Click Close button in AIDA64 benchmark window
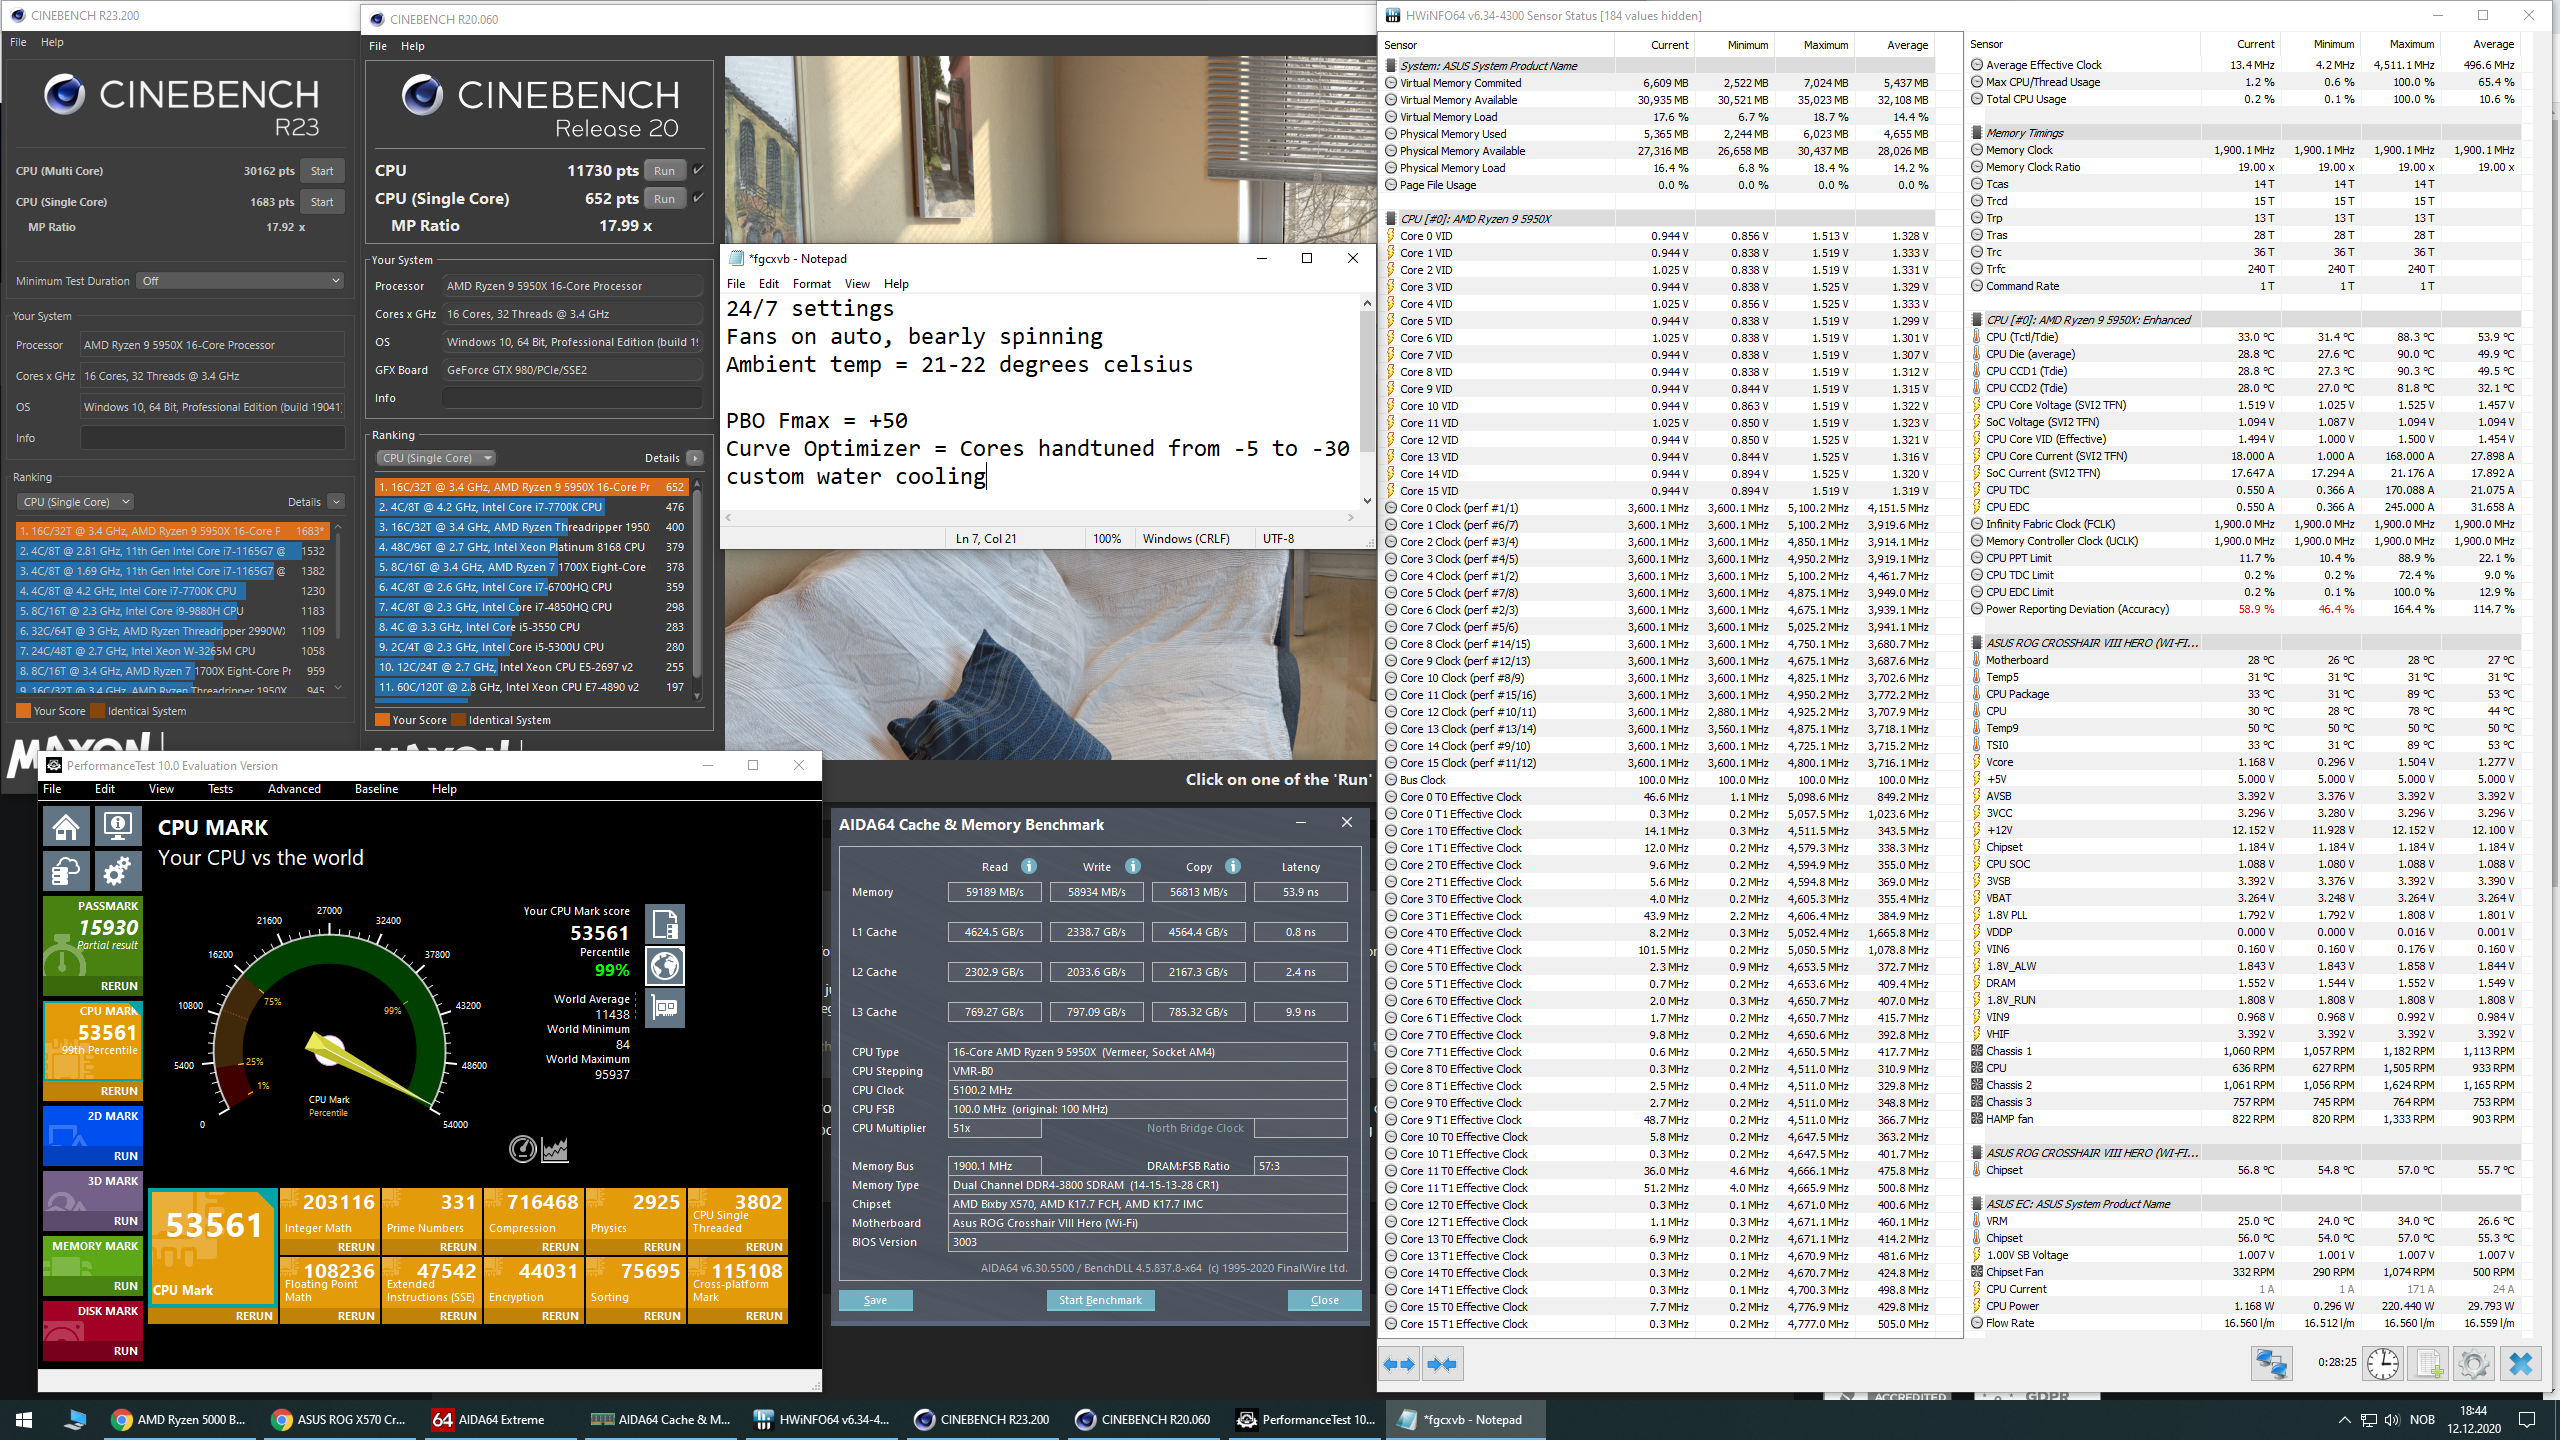This screenshot has width=2560, height=1440. (x=1324, y=1300)
